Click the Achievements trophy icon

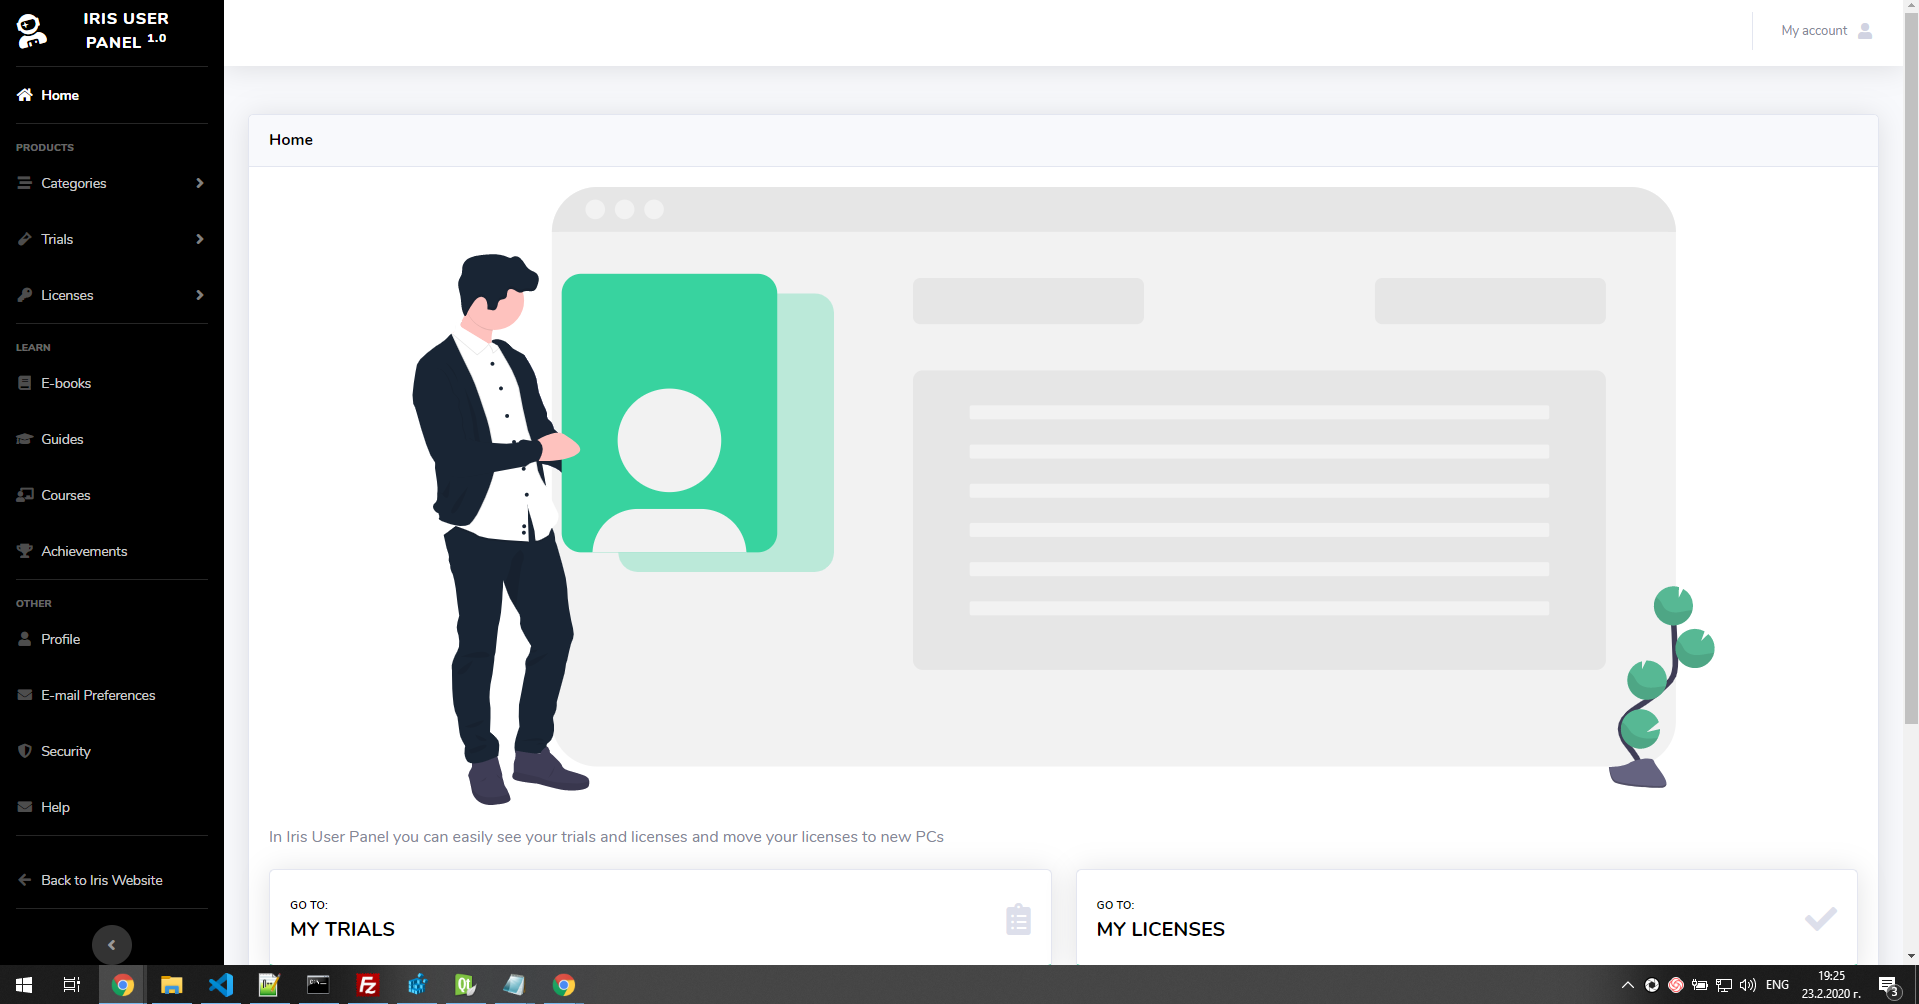(x=25, y=551)
